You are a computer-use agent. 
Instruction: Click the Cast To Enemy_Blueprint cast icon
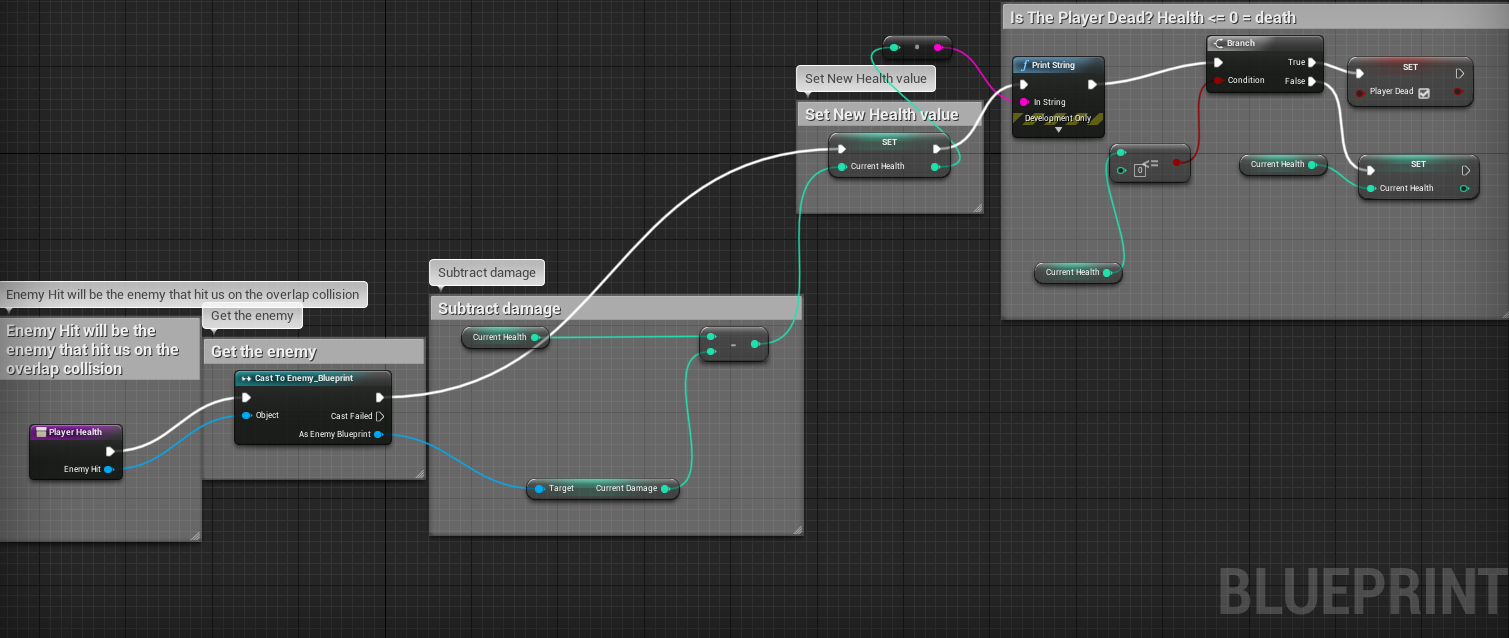[x=246, y=379]
